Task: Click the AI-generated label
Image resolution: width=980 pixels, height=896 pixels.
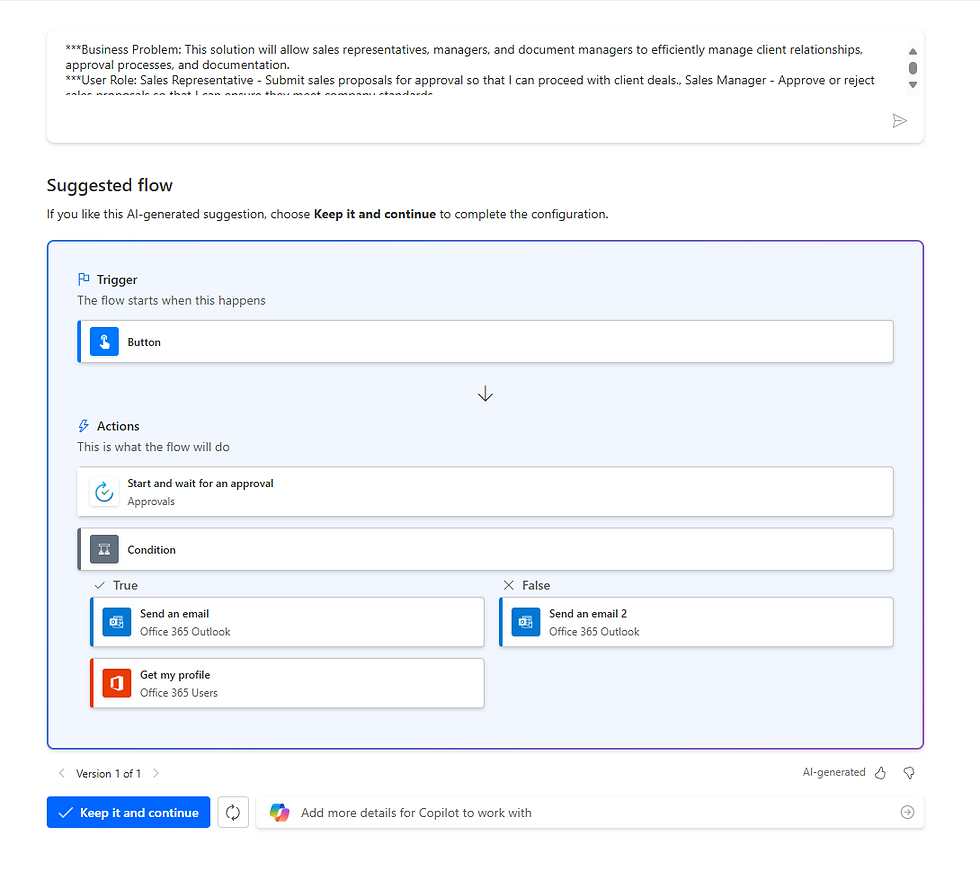Action: coord(834,772)
